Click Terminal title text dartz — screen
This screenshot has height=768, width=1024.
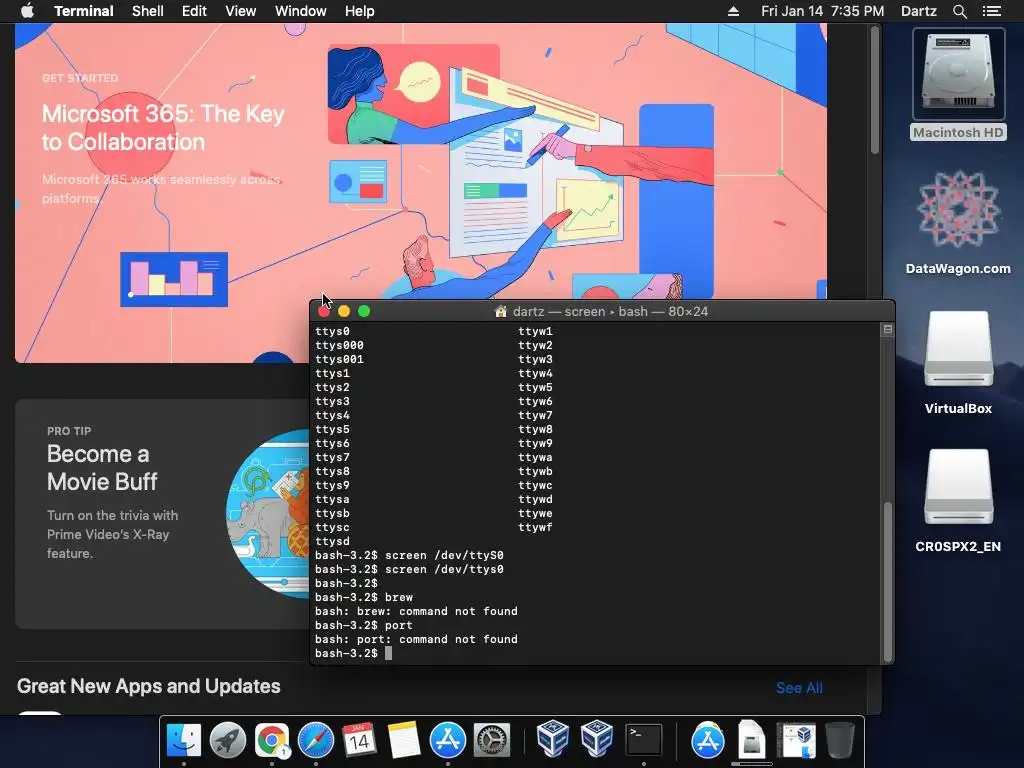coord(559,312)
